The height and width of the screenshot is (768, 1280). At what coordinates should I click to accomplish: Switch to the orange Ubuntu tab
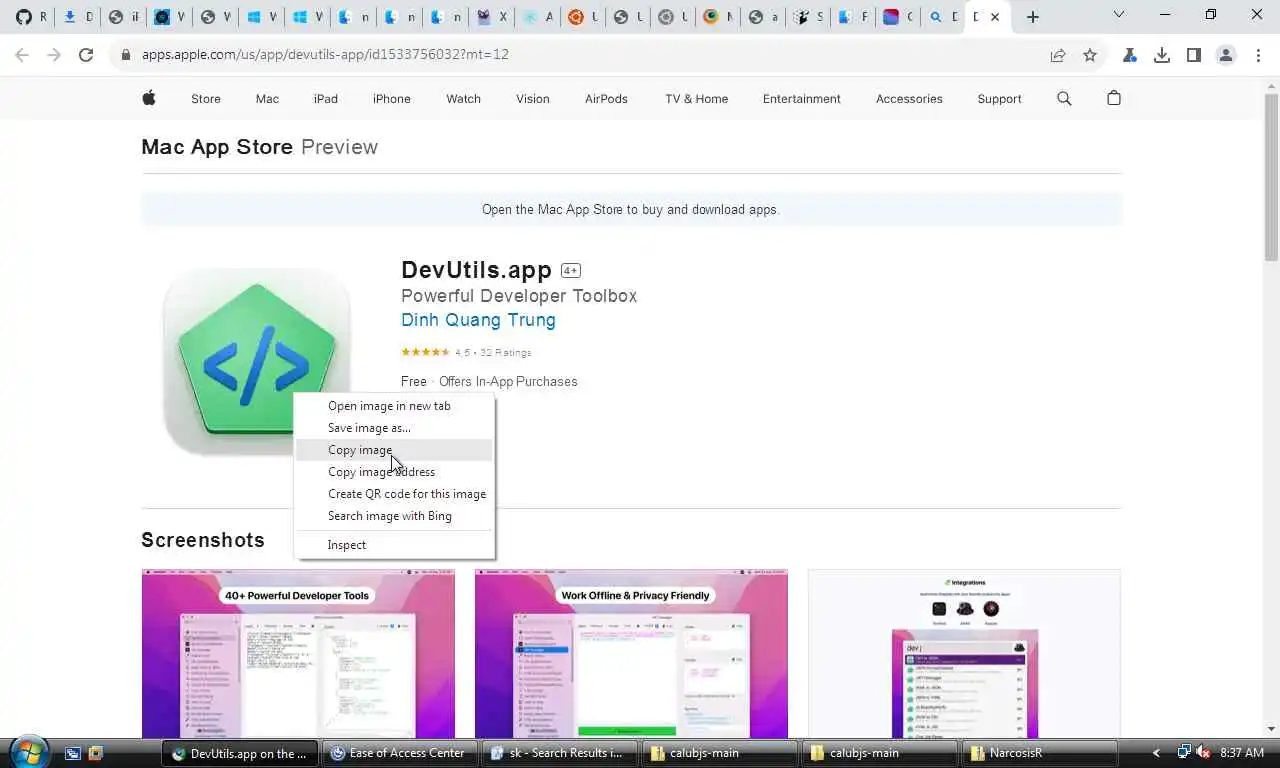click(582, 17)
